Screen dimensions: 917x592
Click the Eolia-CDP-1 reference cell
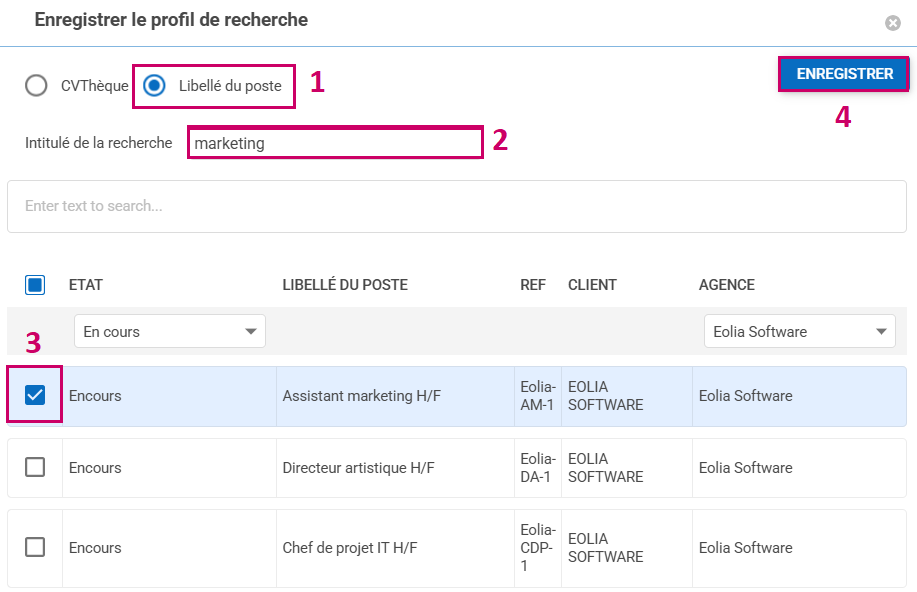[x=537, y=548]
